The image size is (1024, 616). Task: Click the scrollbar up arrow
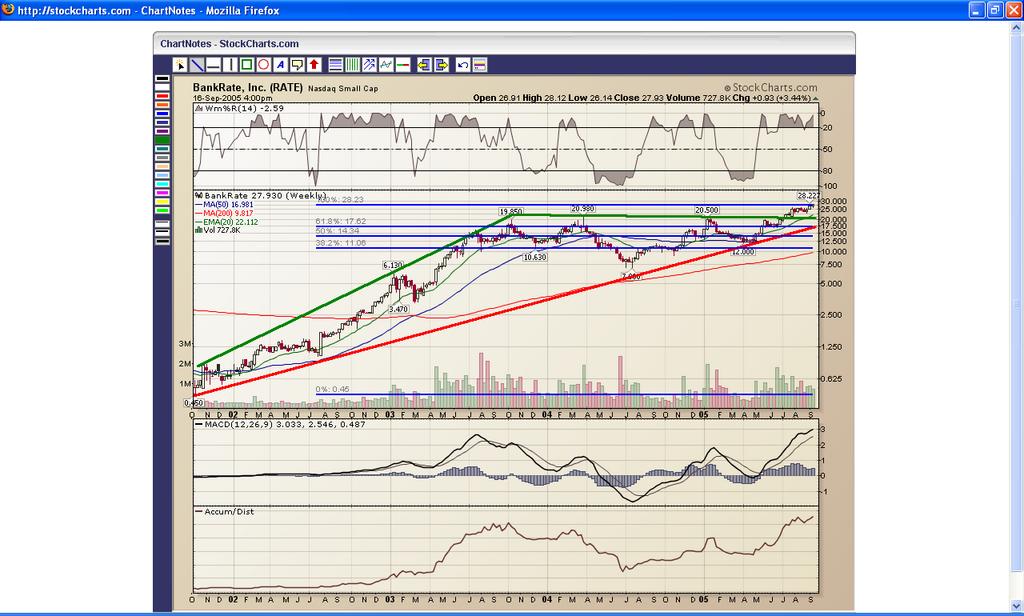tap(1016, 28)
